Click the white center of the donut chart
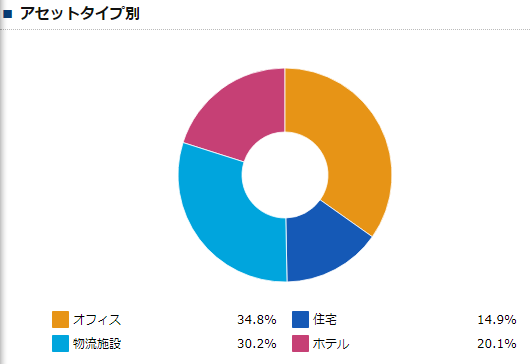The width and height of the screenshot is (531, 364). click(x=285, y=175)
